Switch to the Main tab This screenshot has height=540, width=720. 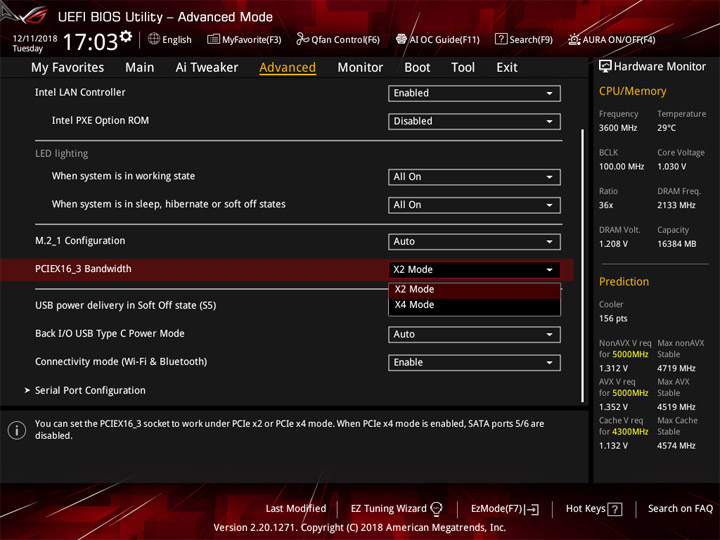click(140, 68)
